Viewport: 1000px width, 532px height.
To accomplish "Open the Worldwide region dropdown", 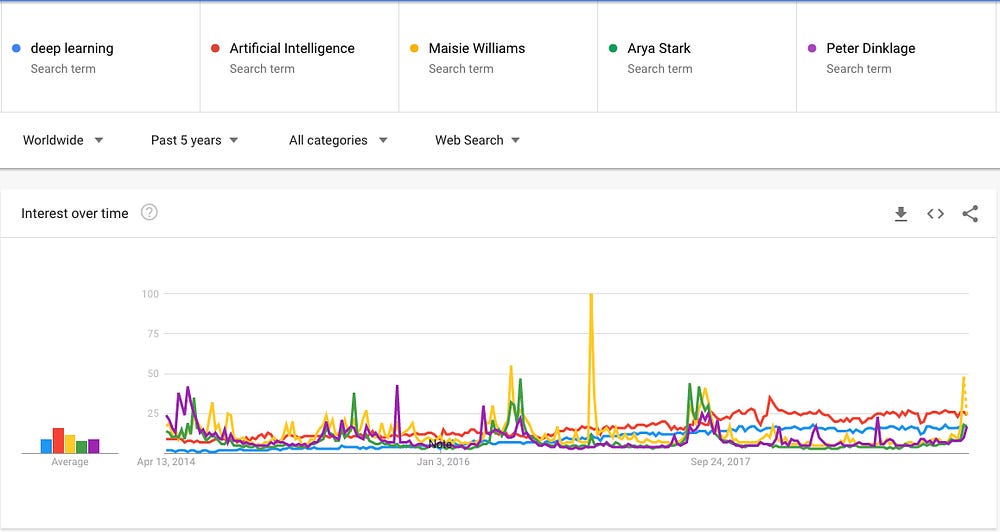I will [63, 140].
